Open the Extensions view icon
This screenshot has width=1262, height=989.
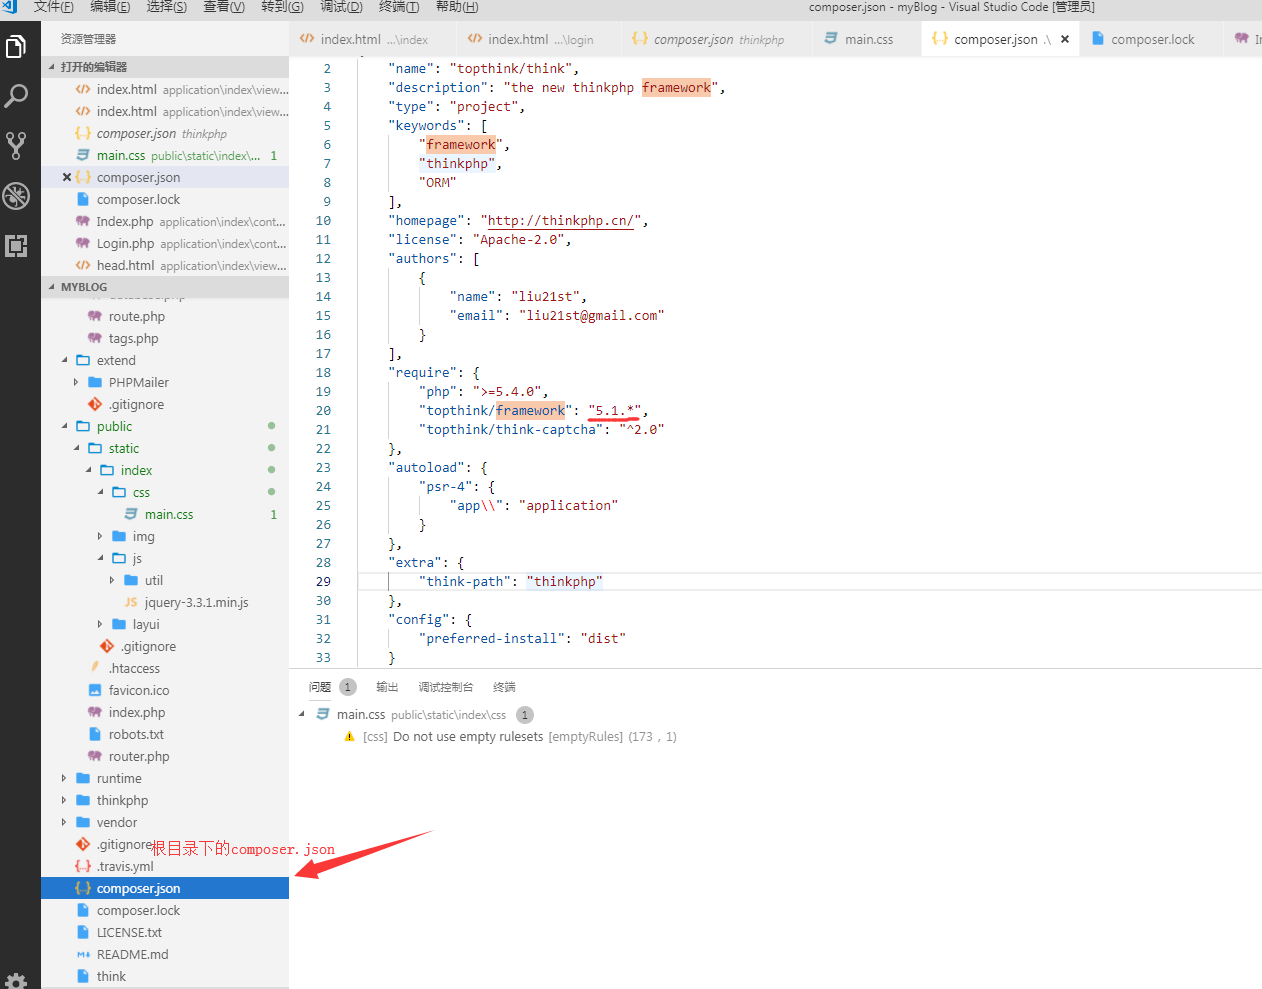point(16,246)
